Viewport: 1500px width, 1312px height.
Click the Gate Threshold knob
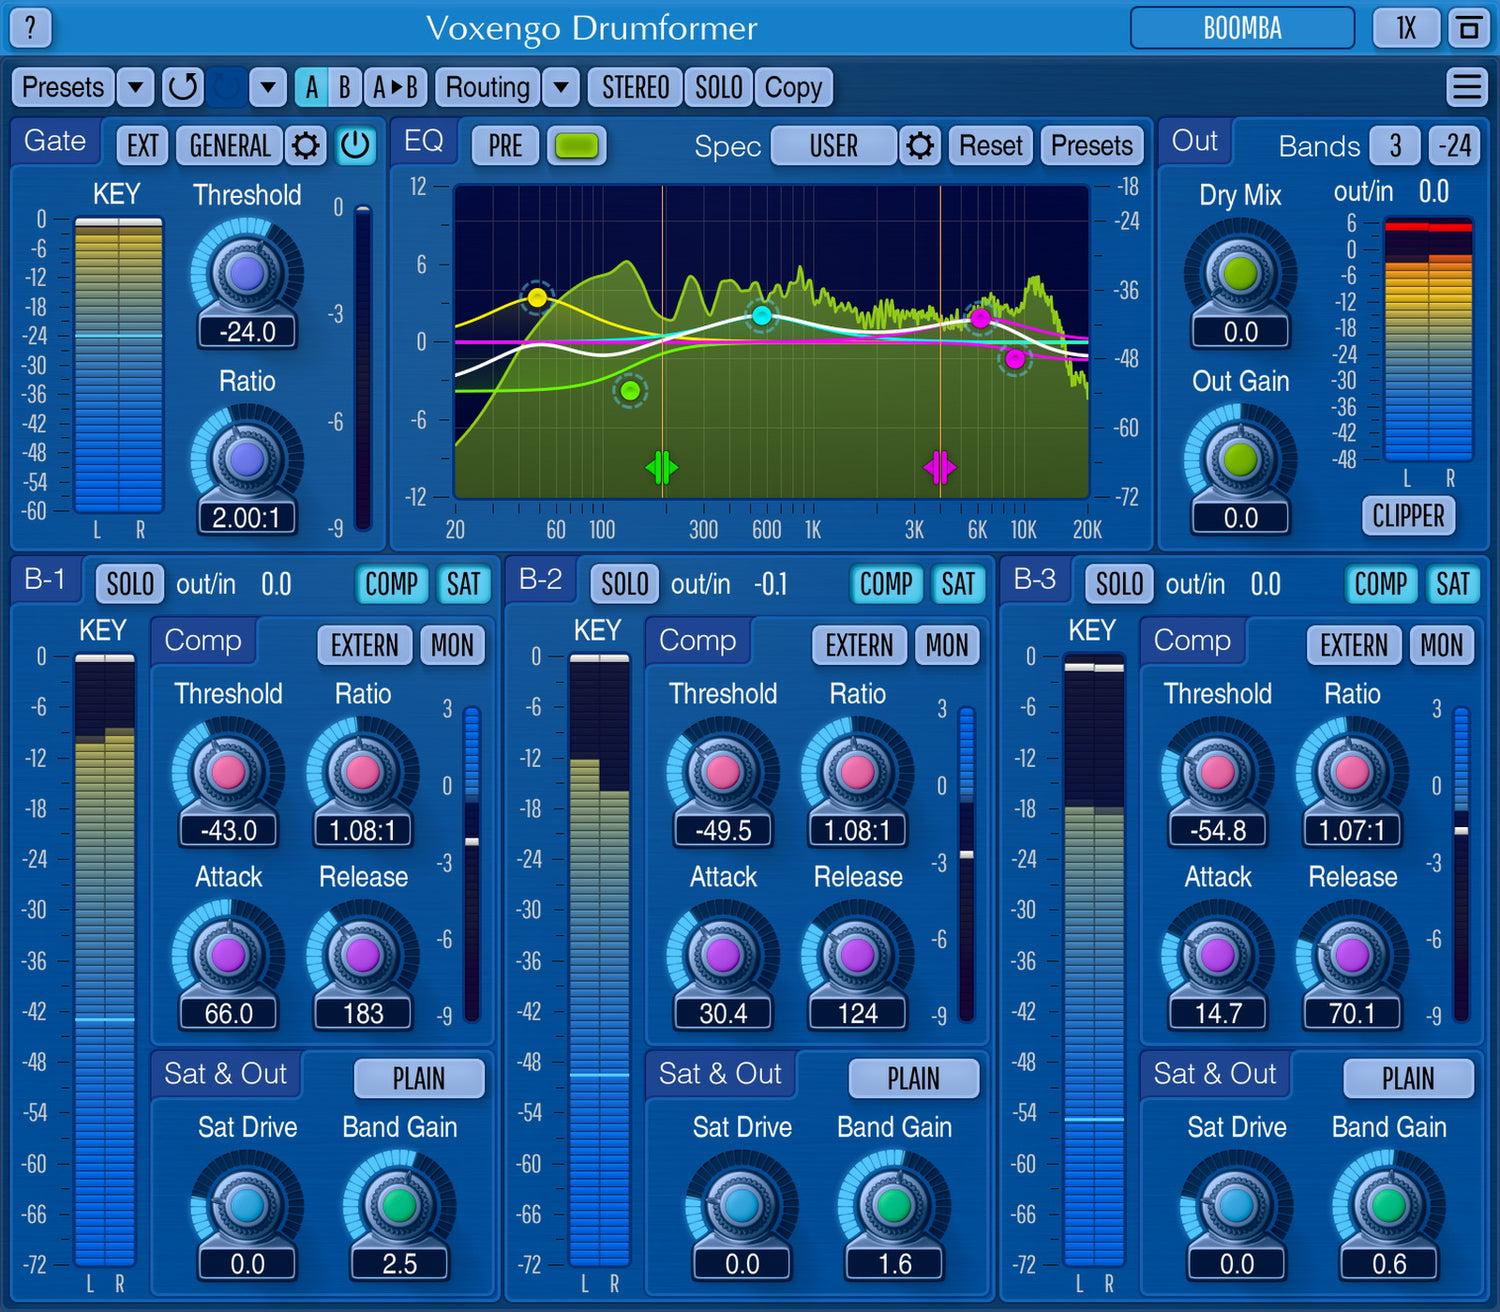click(x=246, y=273)
